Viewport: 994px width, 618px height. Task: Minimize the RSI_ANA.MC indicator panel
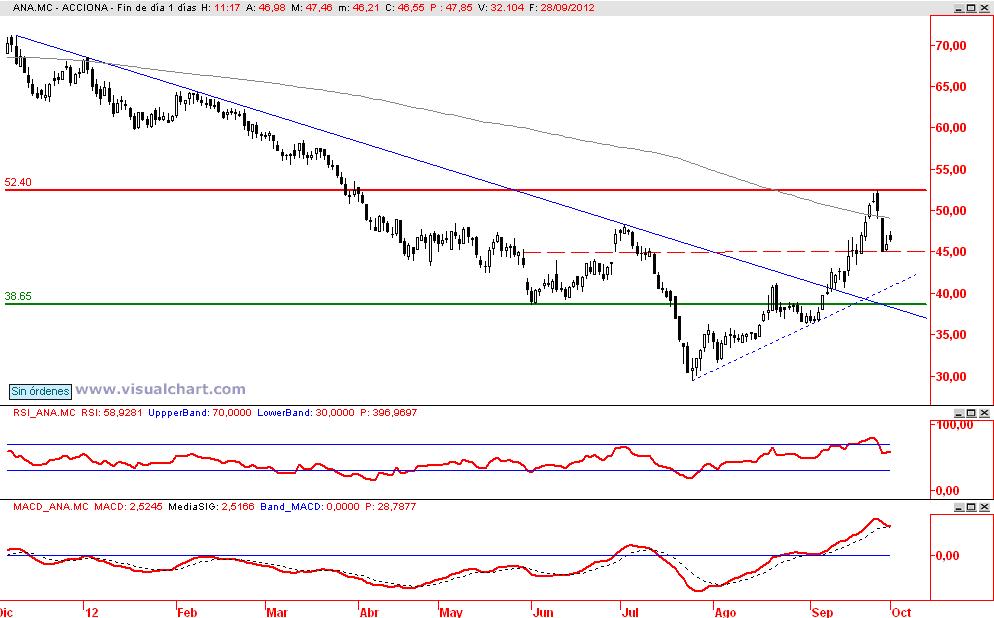pyautogui.click(x=960, y=413)
